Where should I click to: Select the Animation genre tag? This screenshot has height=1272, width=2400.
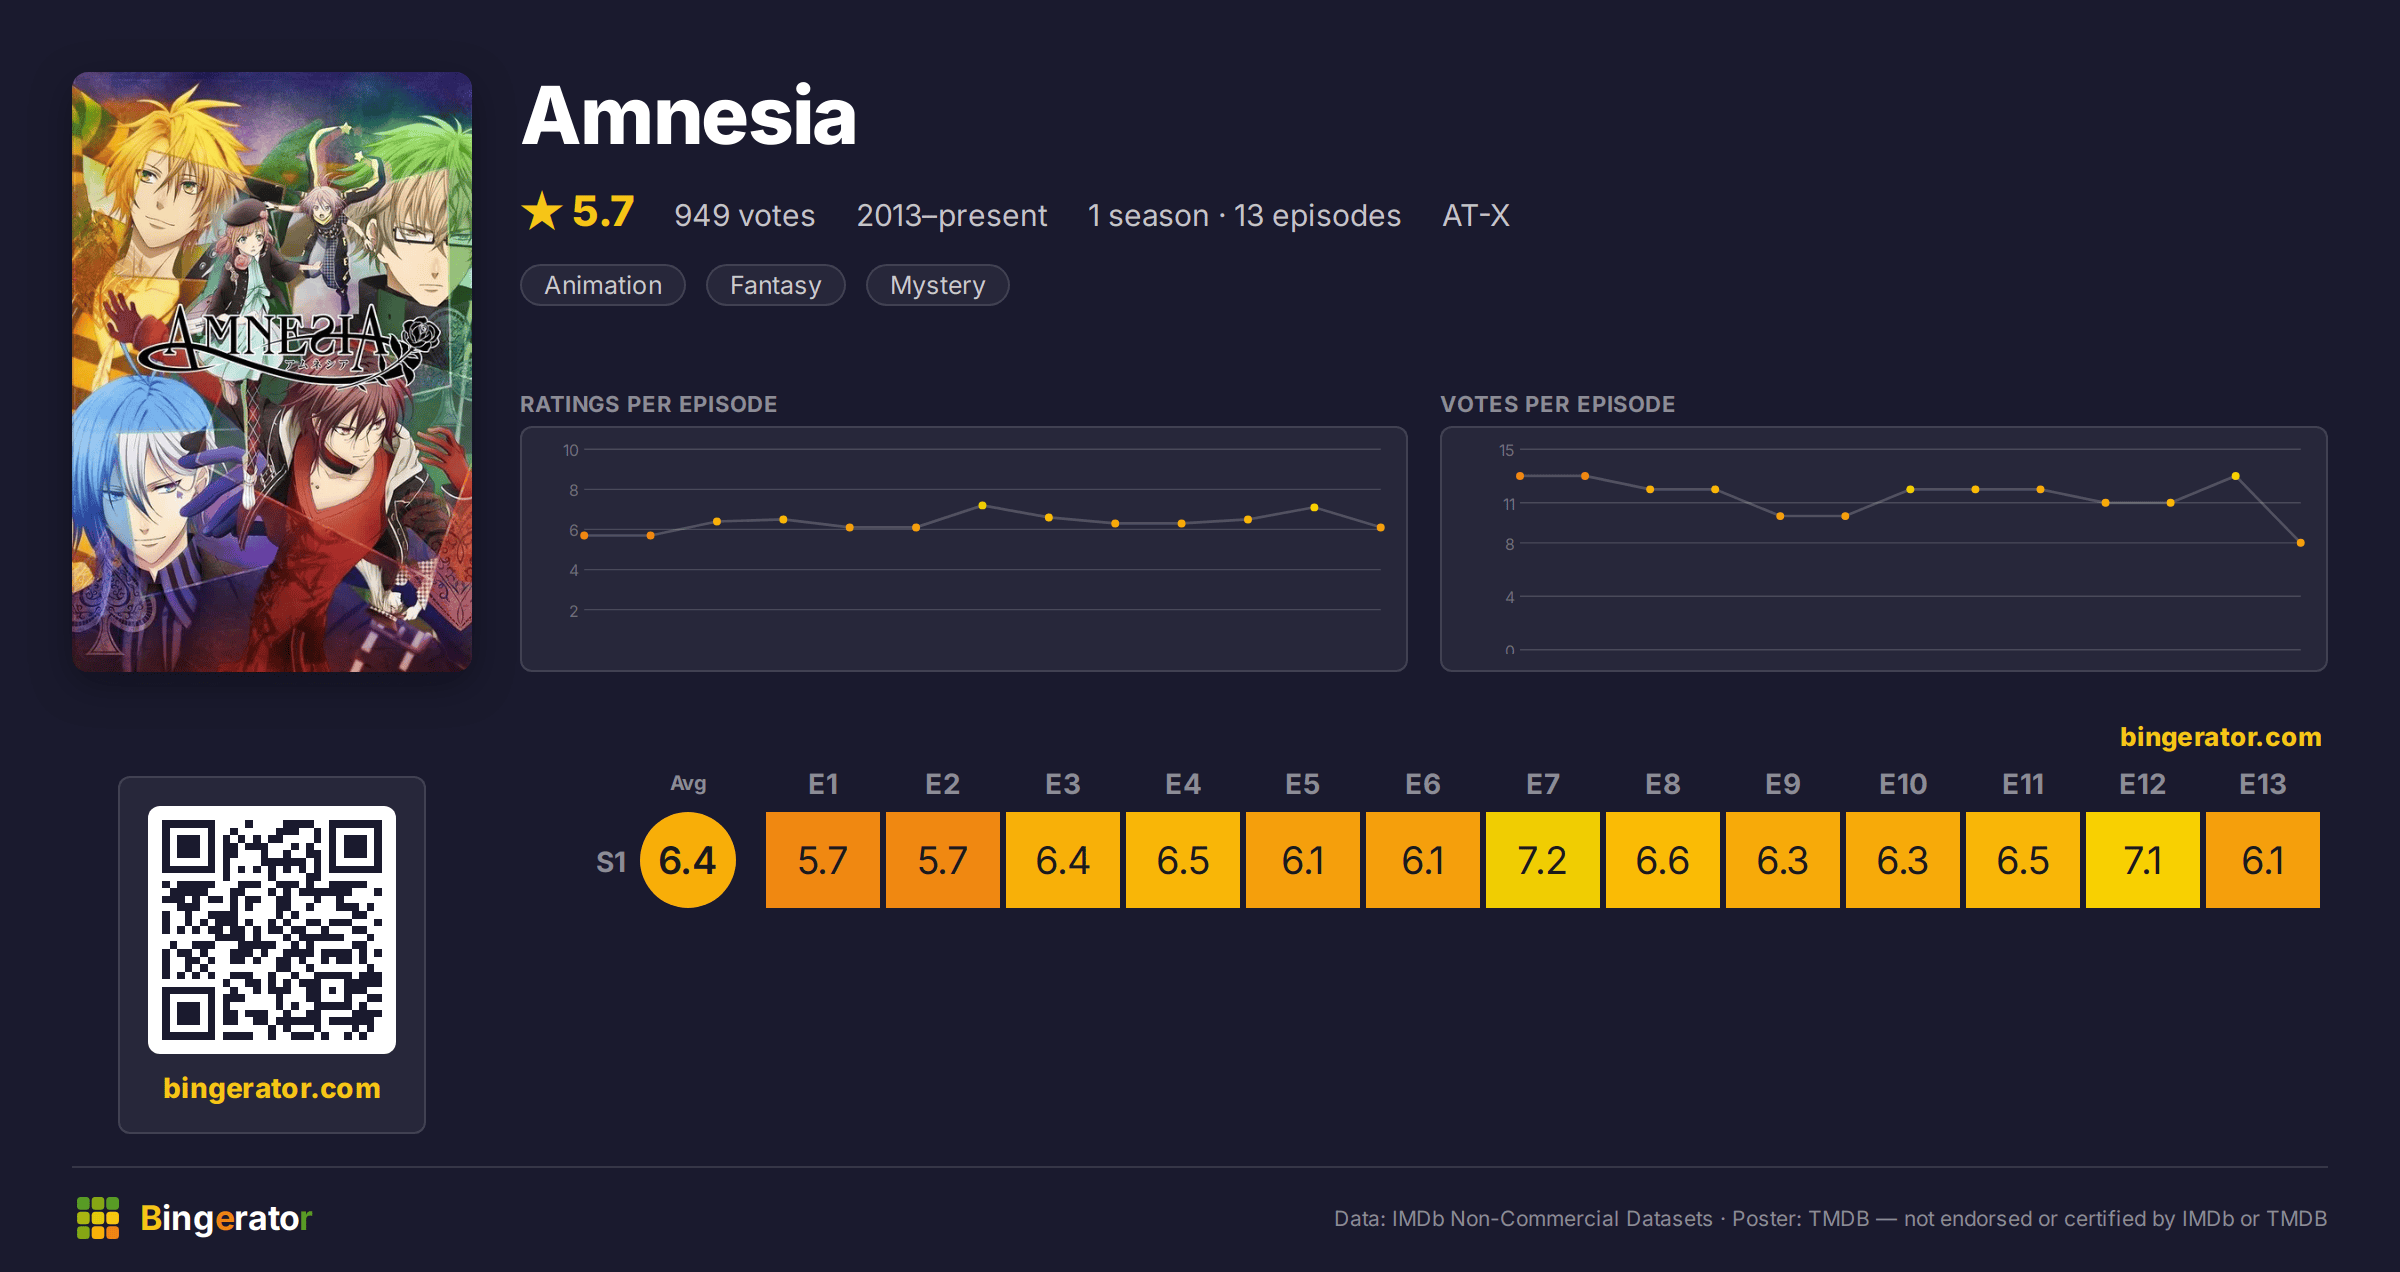click(603, 285)
